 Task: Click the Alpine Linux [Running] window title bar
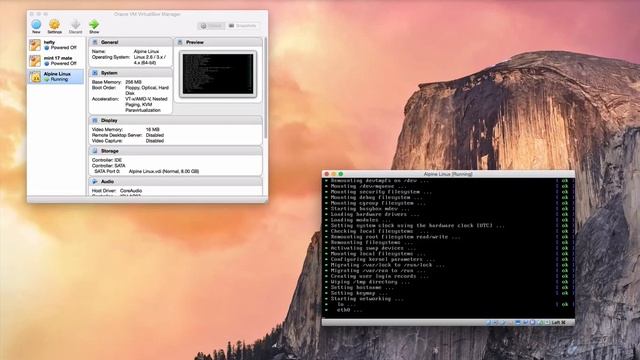click(448, 174)
